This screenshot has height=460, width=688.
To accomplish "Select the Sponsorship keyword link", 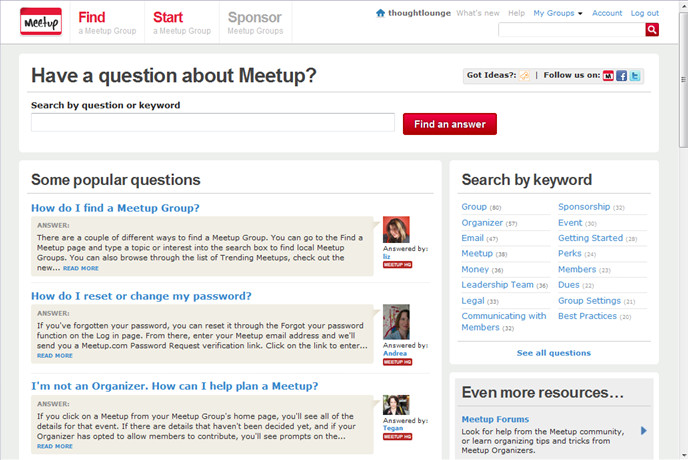I will [583, 207].
